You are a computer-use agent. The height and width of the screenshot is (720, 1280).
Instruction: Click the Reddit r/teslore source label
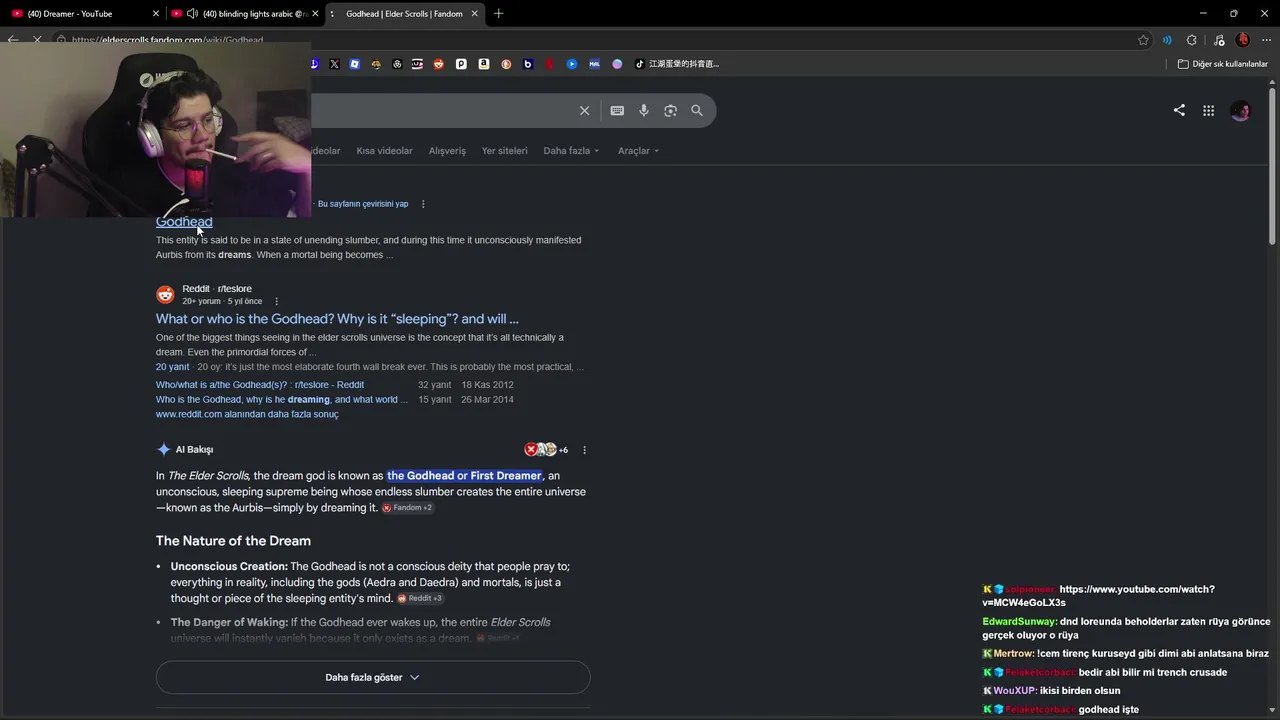[x=217, y=289]
